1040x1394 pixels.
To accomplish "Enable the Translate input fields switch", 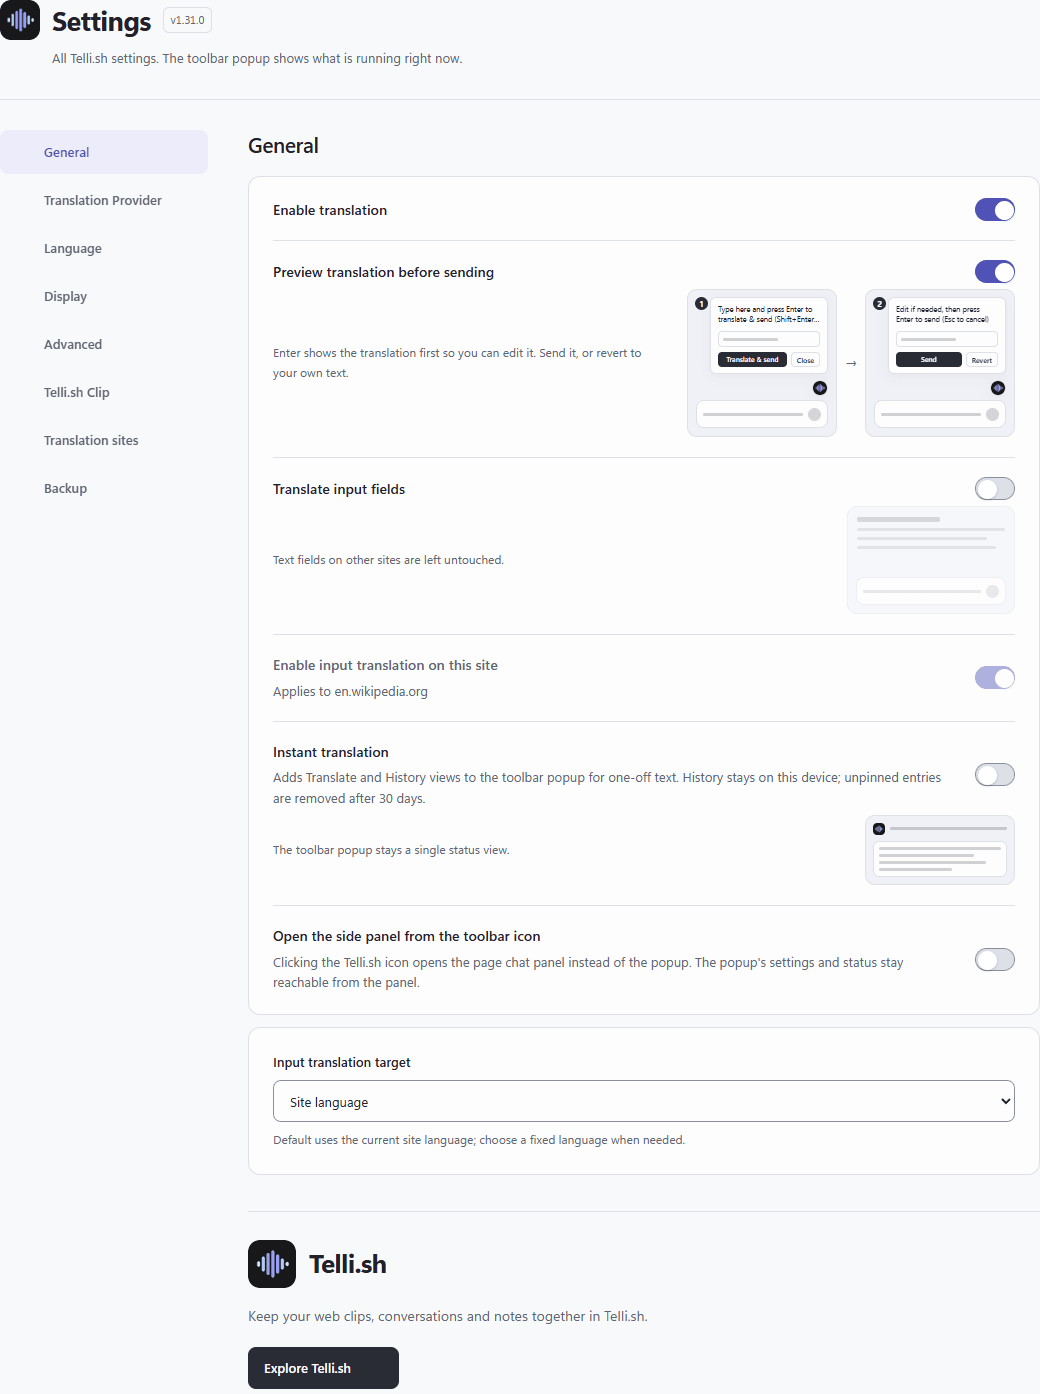I will click(995, 488).
